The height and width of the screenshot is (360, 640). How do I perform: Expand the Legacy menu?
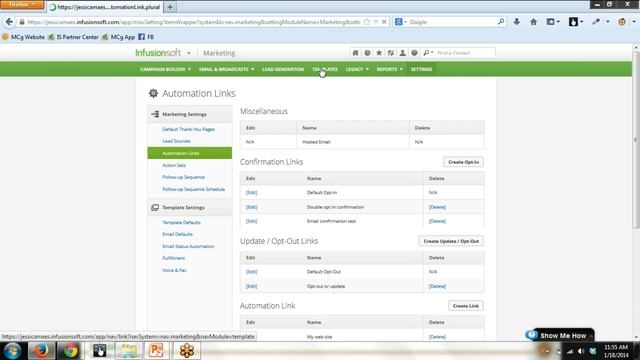[357, 69]
